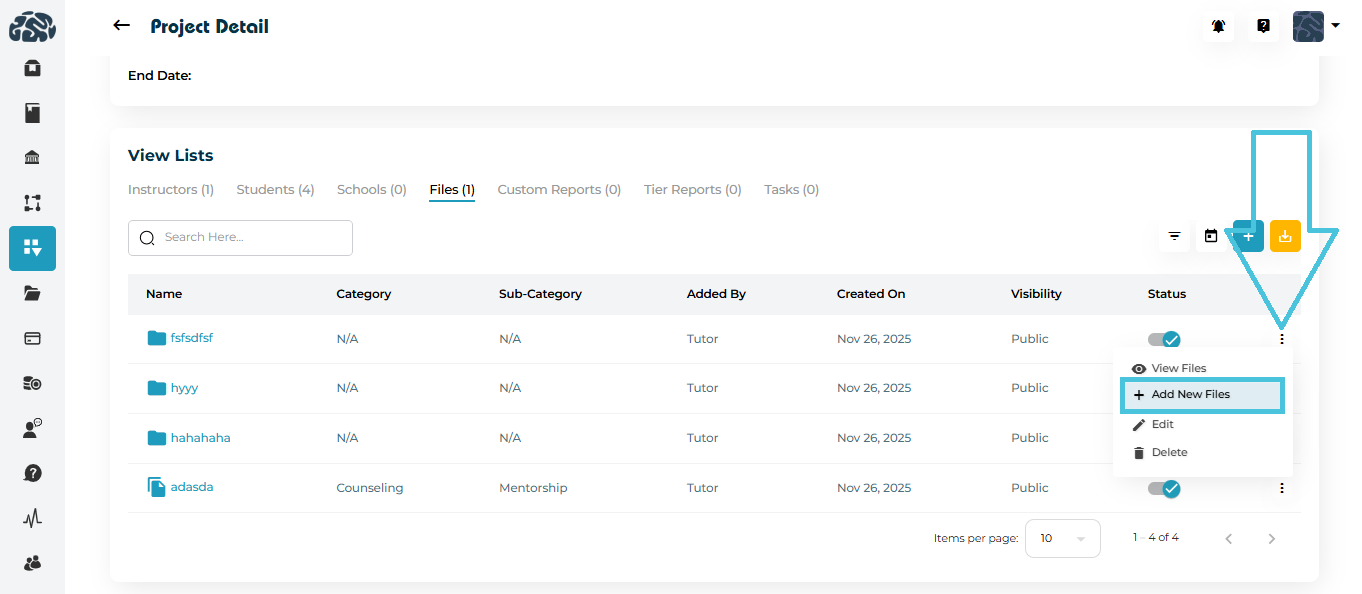Open the filter list icon
The height and width of the screenshot is (594, 1362).
[x=1174, y=237]
